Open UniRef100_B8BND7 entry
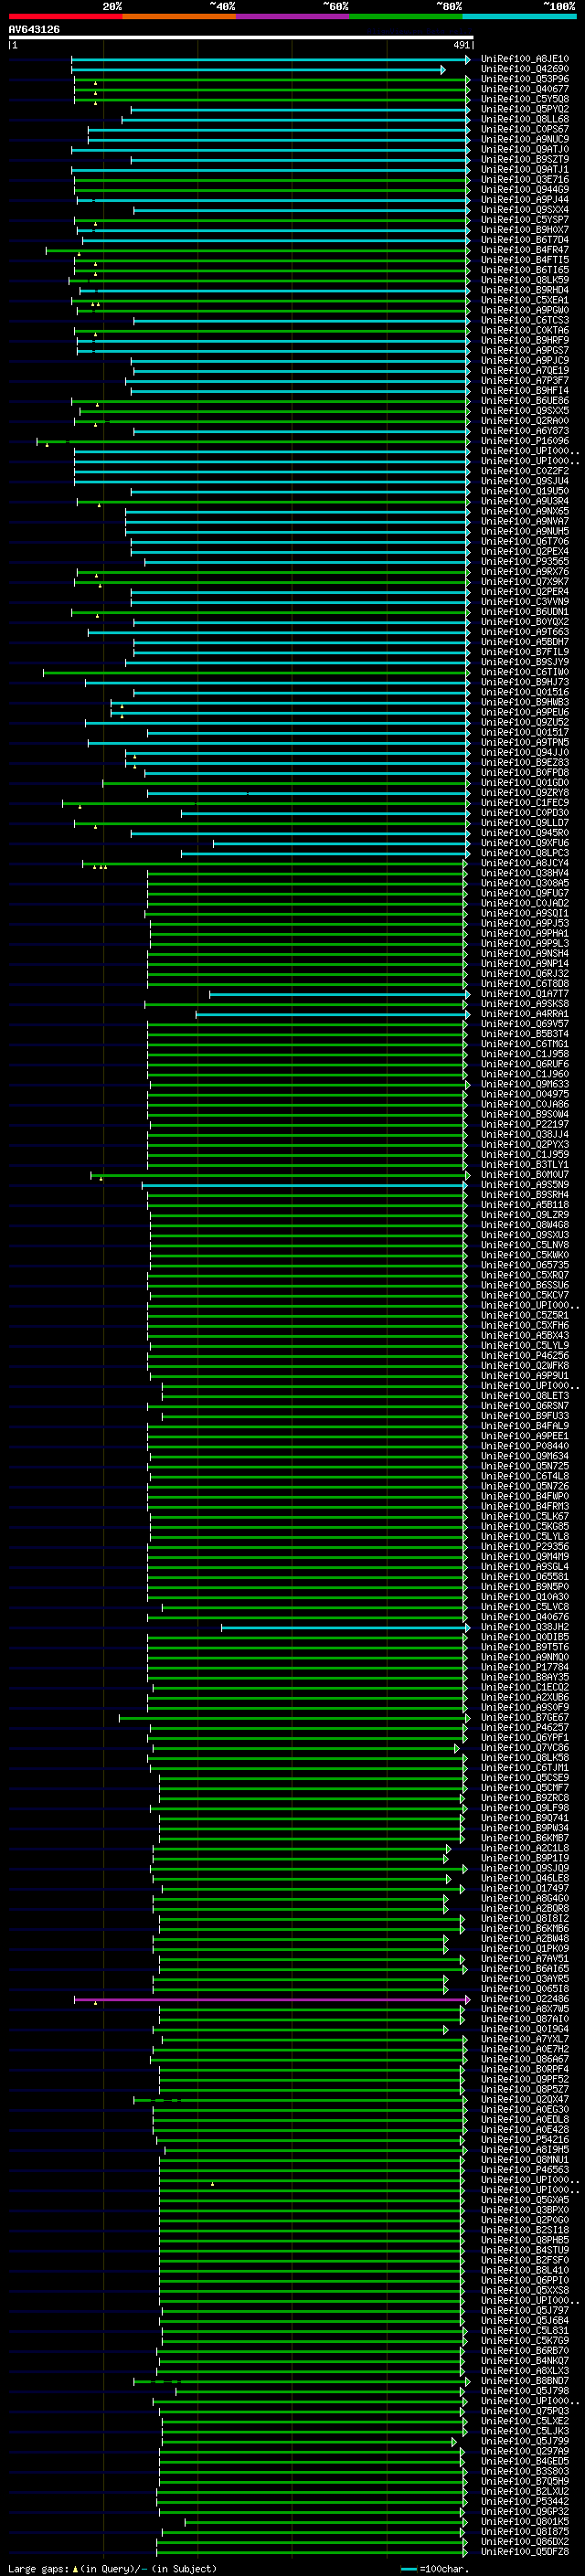Screen dimensions: 585x2576 525,2382
